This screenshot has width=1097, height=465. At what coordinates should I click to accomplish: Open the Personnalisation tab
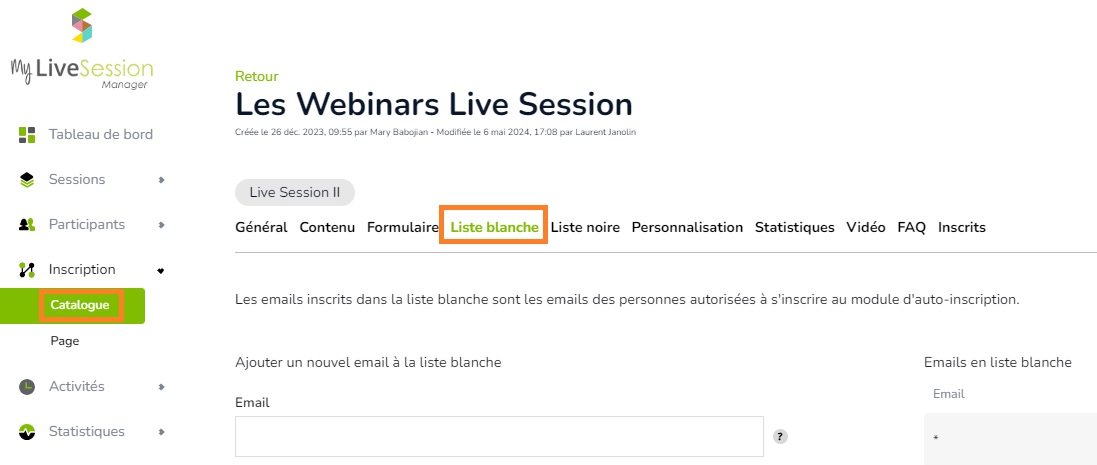coord(687,227)
